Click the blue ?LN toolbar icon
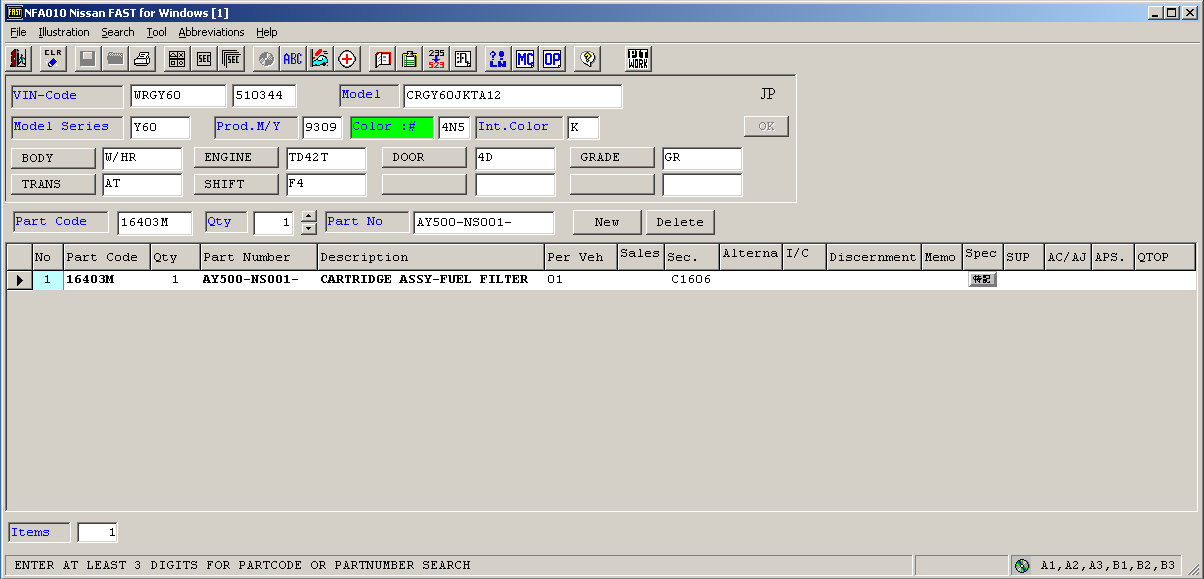 pos(498,59)
